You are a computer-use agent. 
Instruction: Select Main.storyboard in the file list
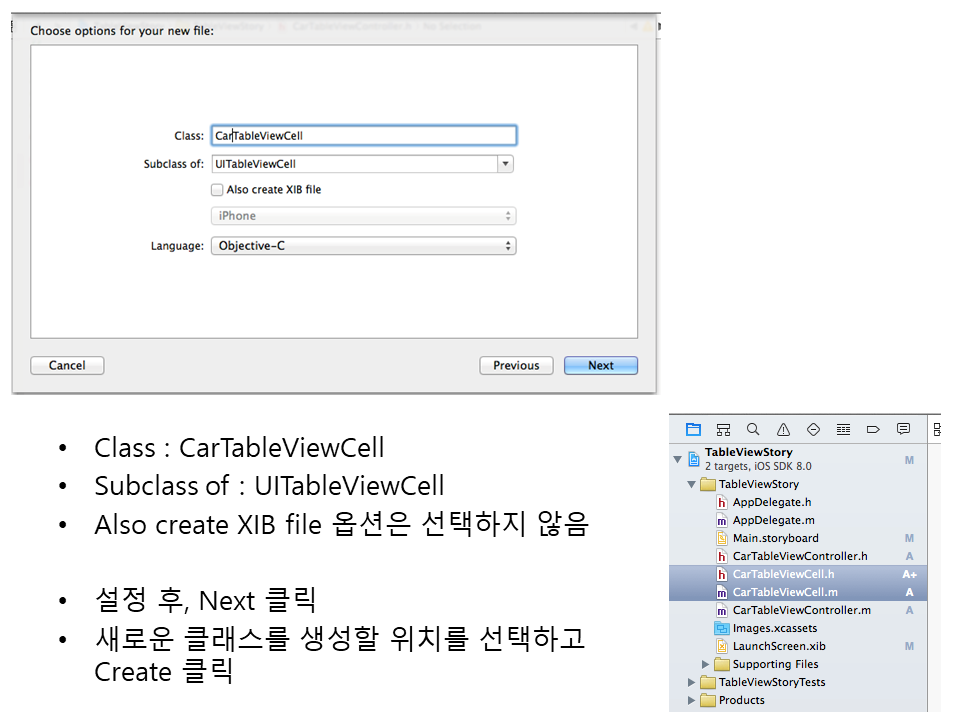[x=775, y=538]
